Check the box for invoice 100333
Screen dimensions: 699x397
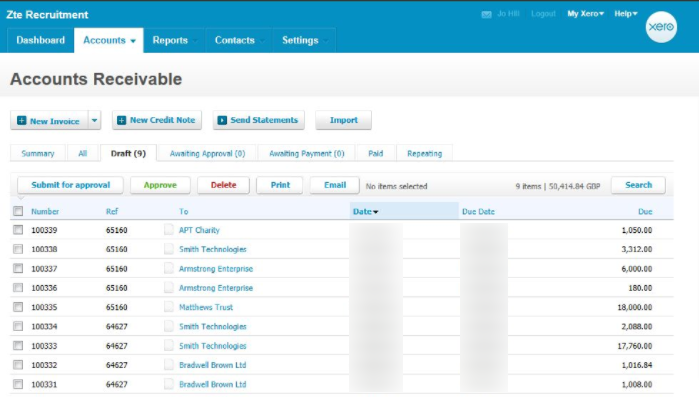point(18,345)
